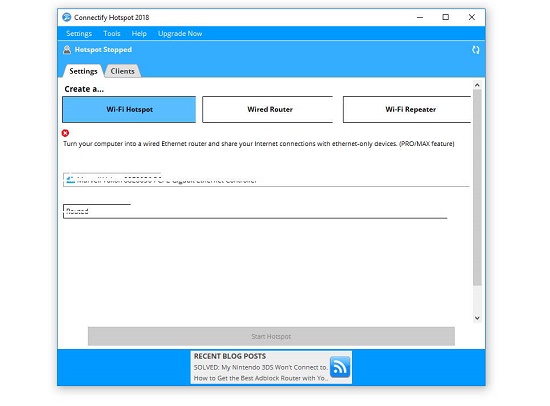Click the hotspot status person icon
The width and height of the screenshot is (550, 406).
67,50
